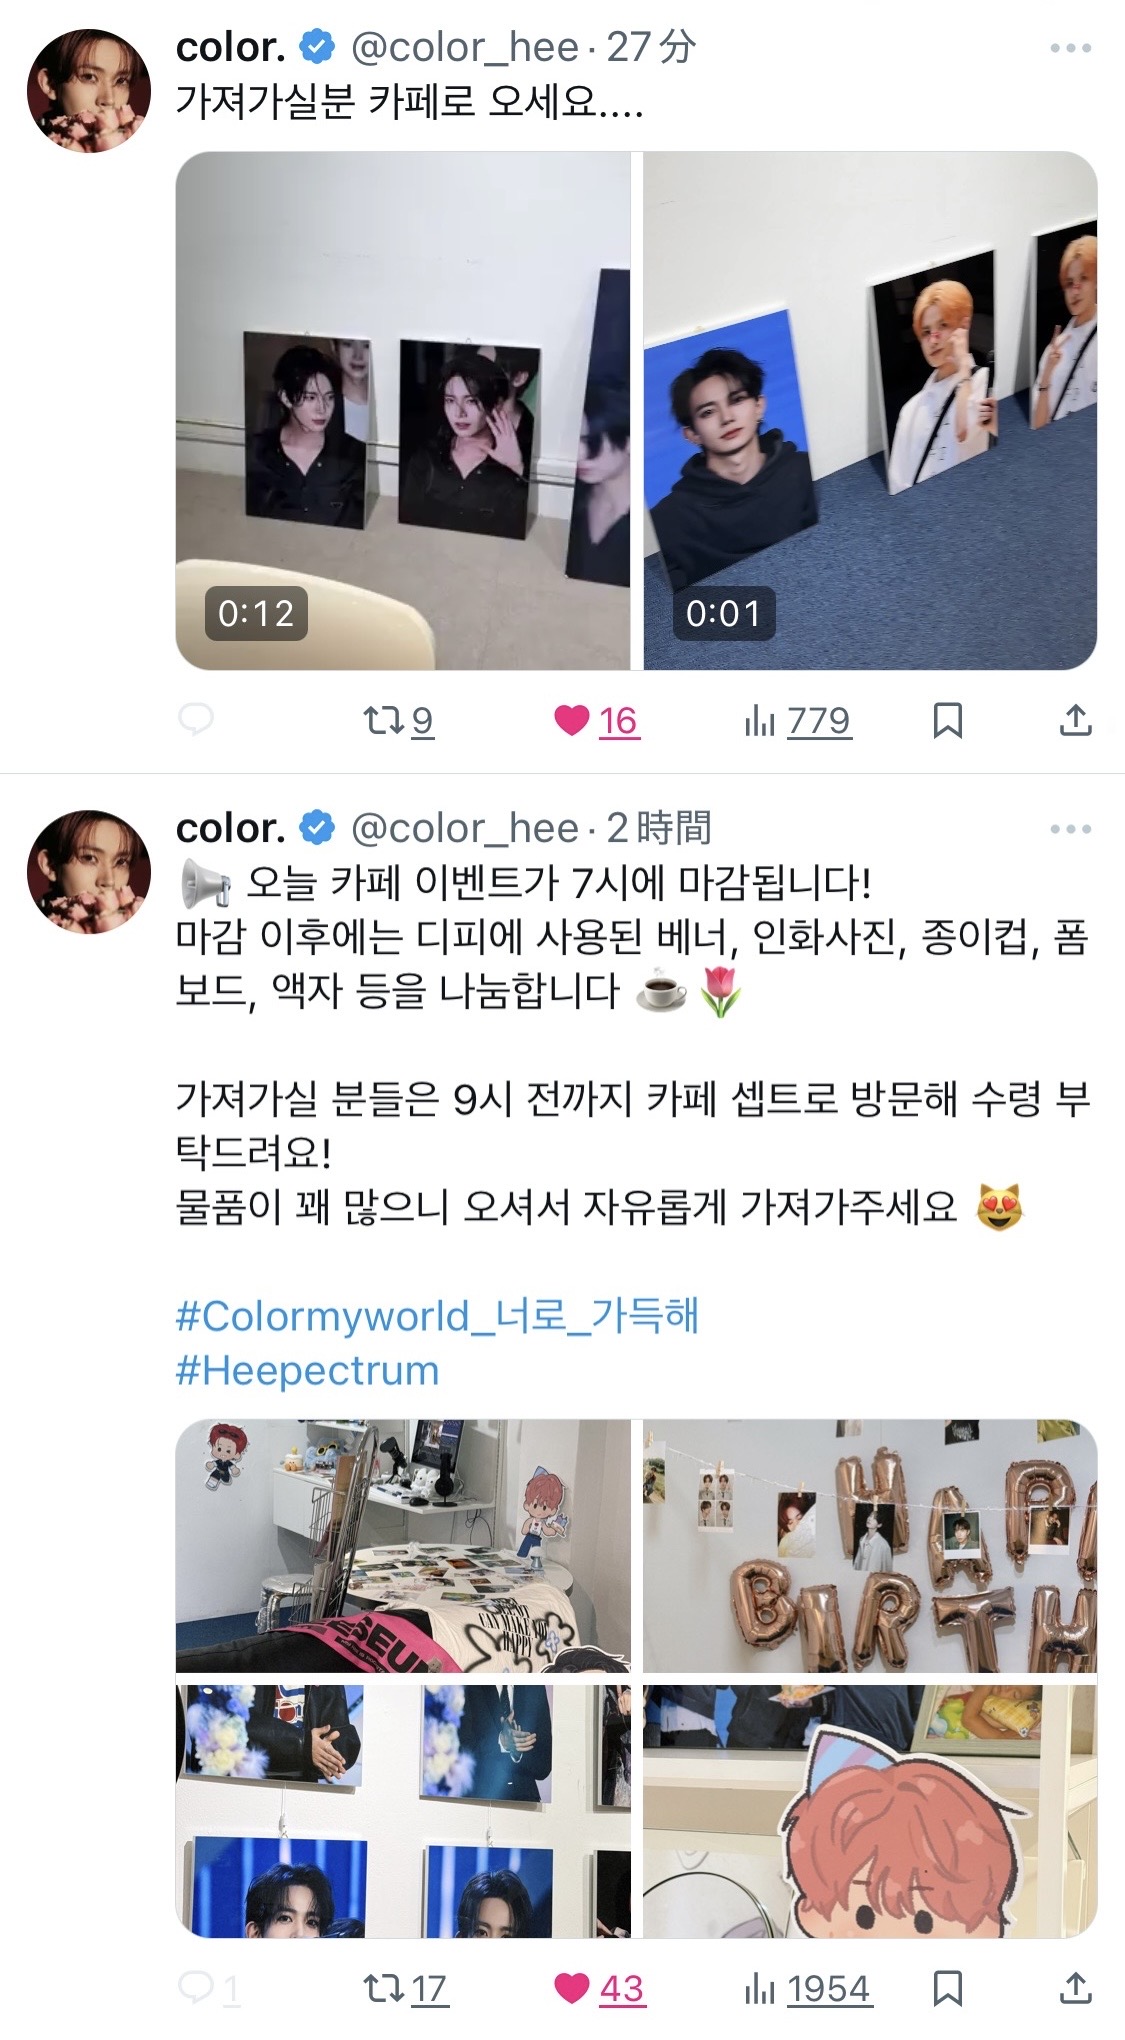This screenshot has width=1125, height=2040.
Task: Retweet the first post with 9 retweets
Action: pyautogui.click(x=398, y=720)
